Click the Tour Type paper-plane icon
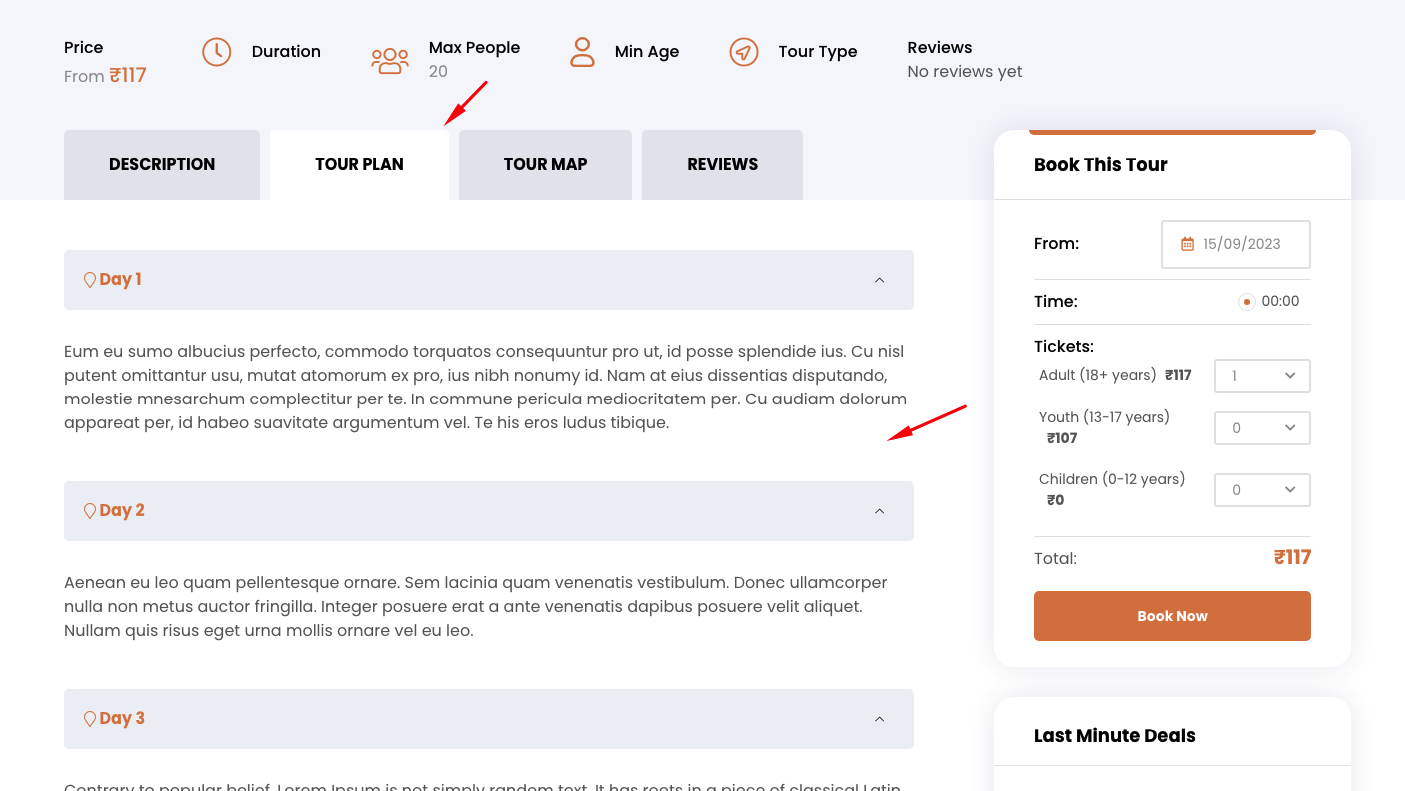Image resolution: width=1405 pixels, height=791 pixels. tap(744, 52)
